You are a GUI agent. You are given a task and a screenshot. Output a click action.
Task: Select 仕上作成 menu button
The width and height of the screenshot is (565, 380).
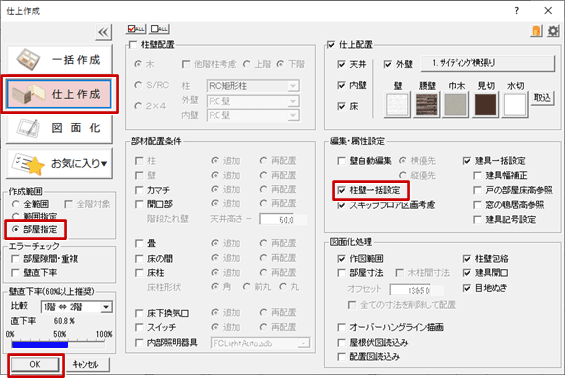coord(59,94)
